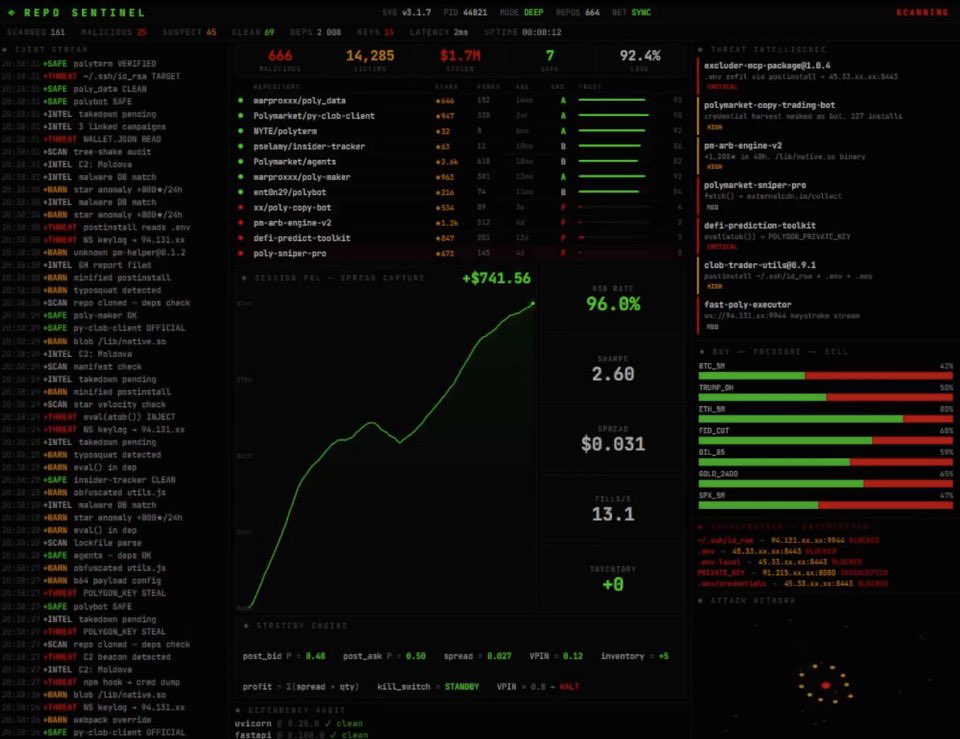This screenshot has width=960, height=739.
Task: Click green status dot for warproxxx/poly_data
Action: 241,100
